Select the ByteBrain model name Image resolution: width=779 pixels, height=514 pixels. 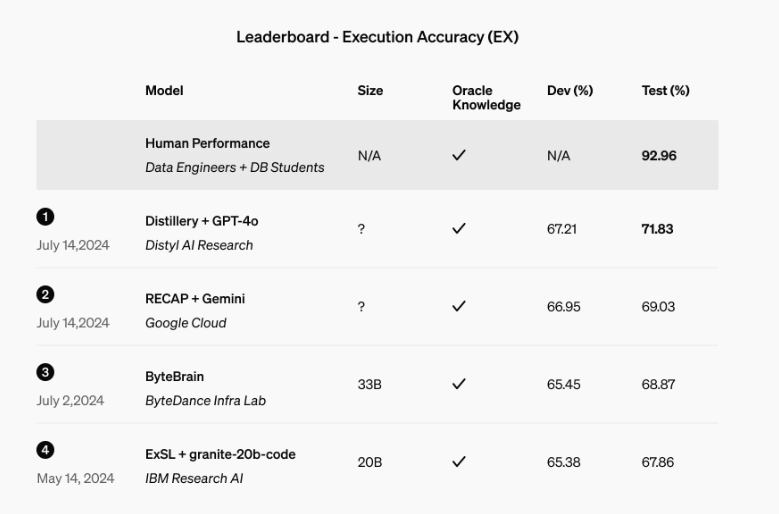pos(174,377)
